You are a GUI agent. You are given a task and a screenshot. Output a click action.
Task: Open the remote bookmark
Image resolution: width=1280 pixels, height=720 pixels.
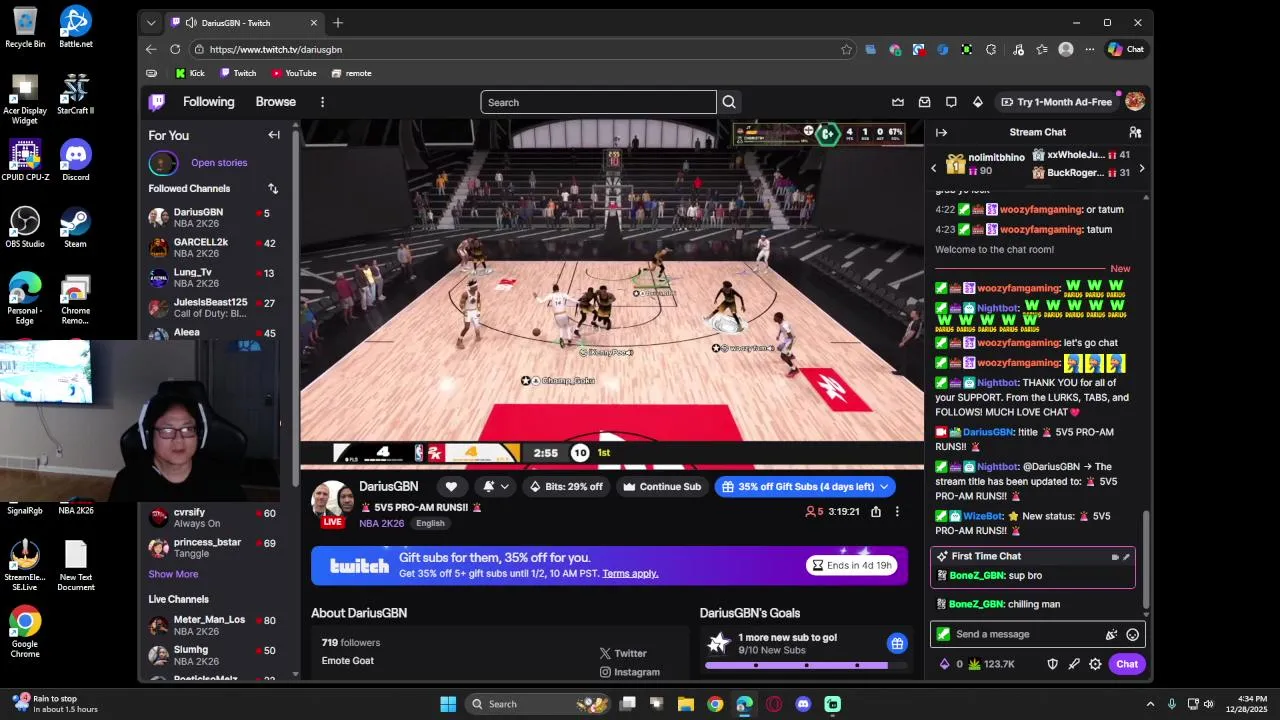tap(351, 73)
